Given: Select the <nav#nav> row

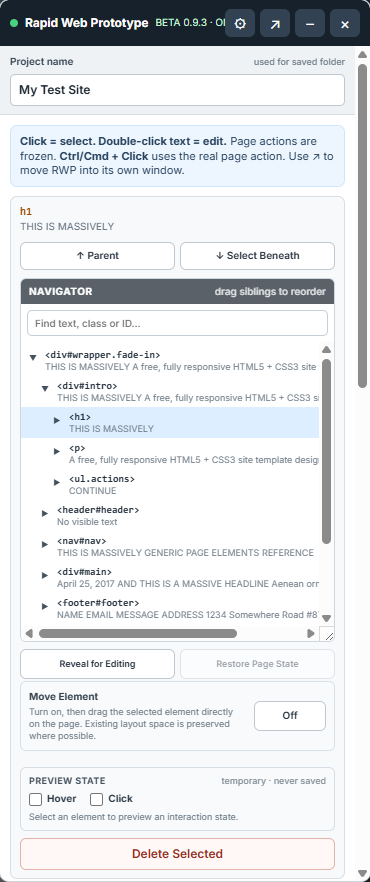Looking at the screenshot, I should pos(170,546).
